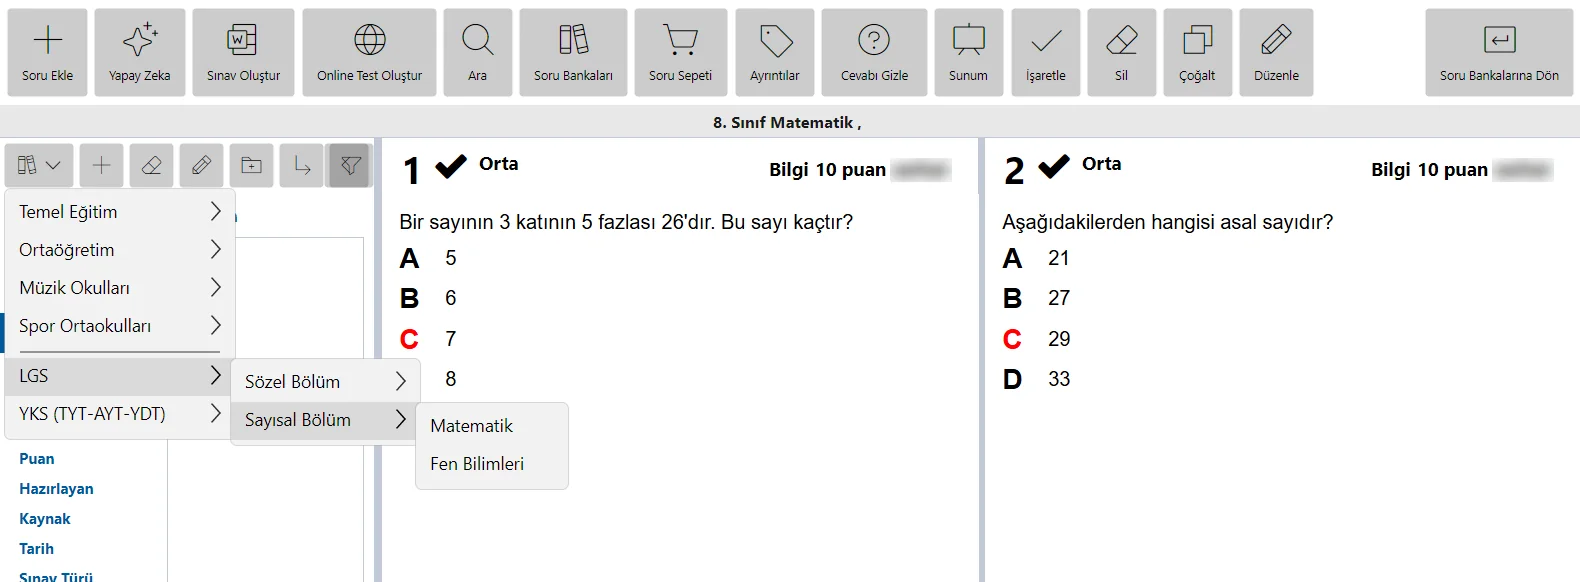1580x582 pixels.
Task: Select answer C of question 1
Action: pyautogui.click(x=409, y=340)
